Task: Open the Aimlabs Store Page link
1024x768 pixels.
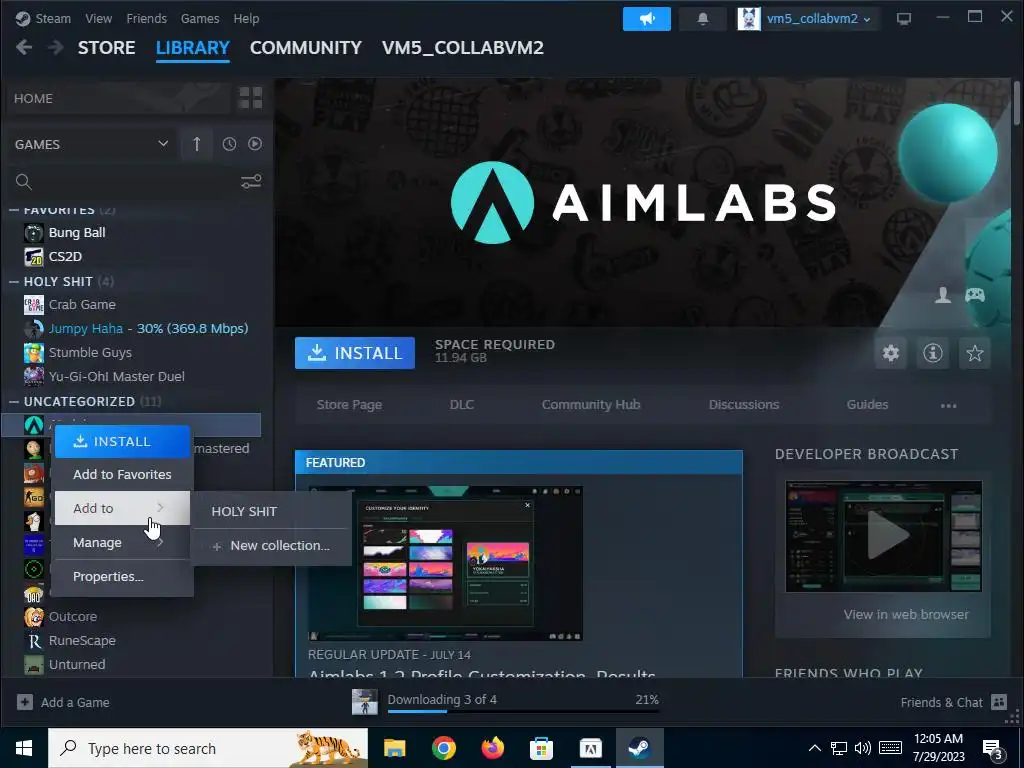Action: pyautogui.click(x=349, y=405)
